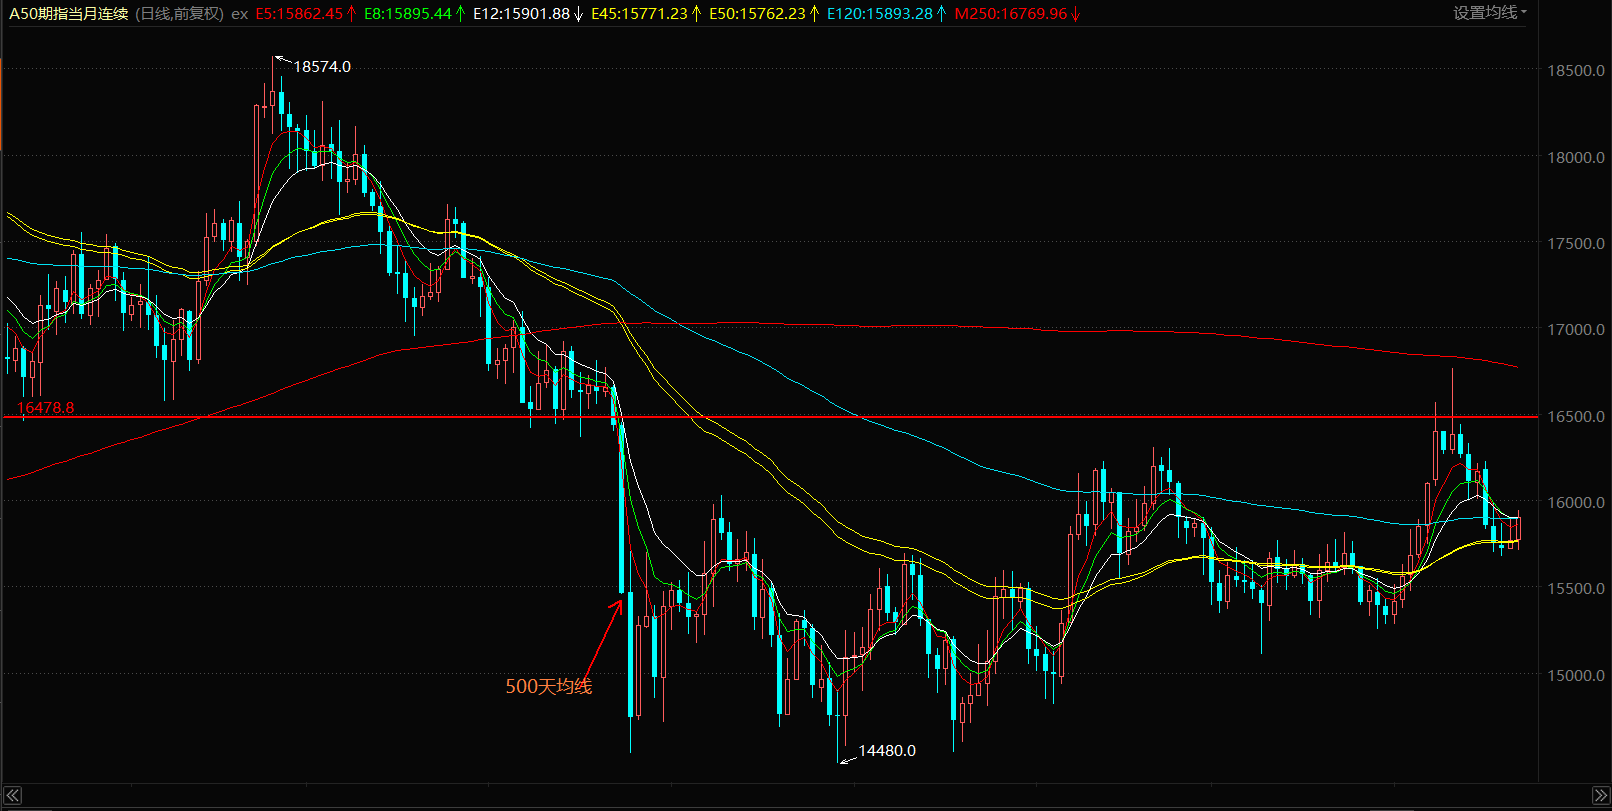Image resolution: width=1612 pixels, height=811 pixels.
Task: Click the (日线,前复权) period label
Action: coord(180,14)
